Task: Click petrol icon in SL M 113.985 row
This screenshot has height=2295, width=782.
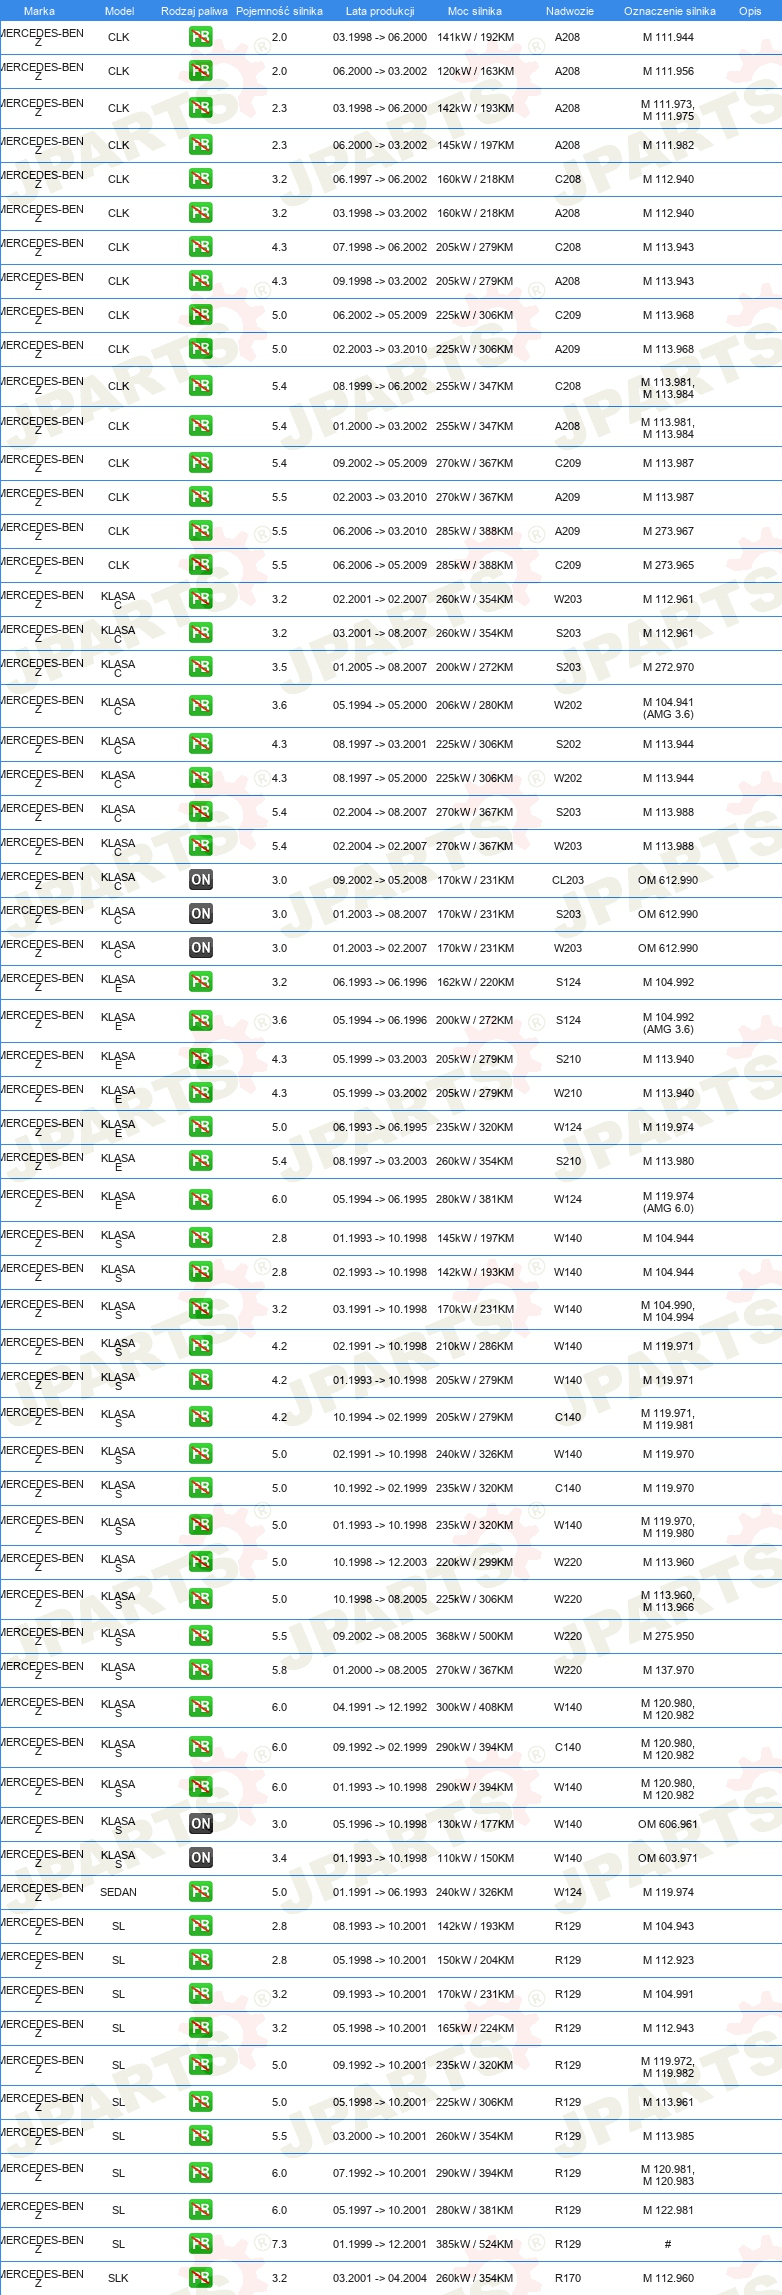Action: point(201,2136)
